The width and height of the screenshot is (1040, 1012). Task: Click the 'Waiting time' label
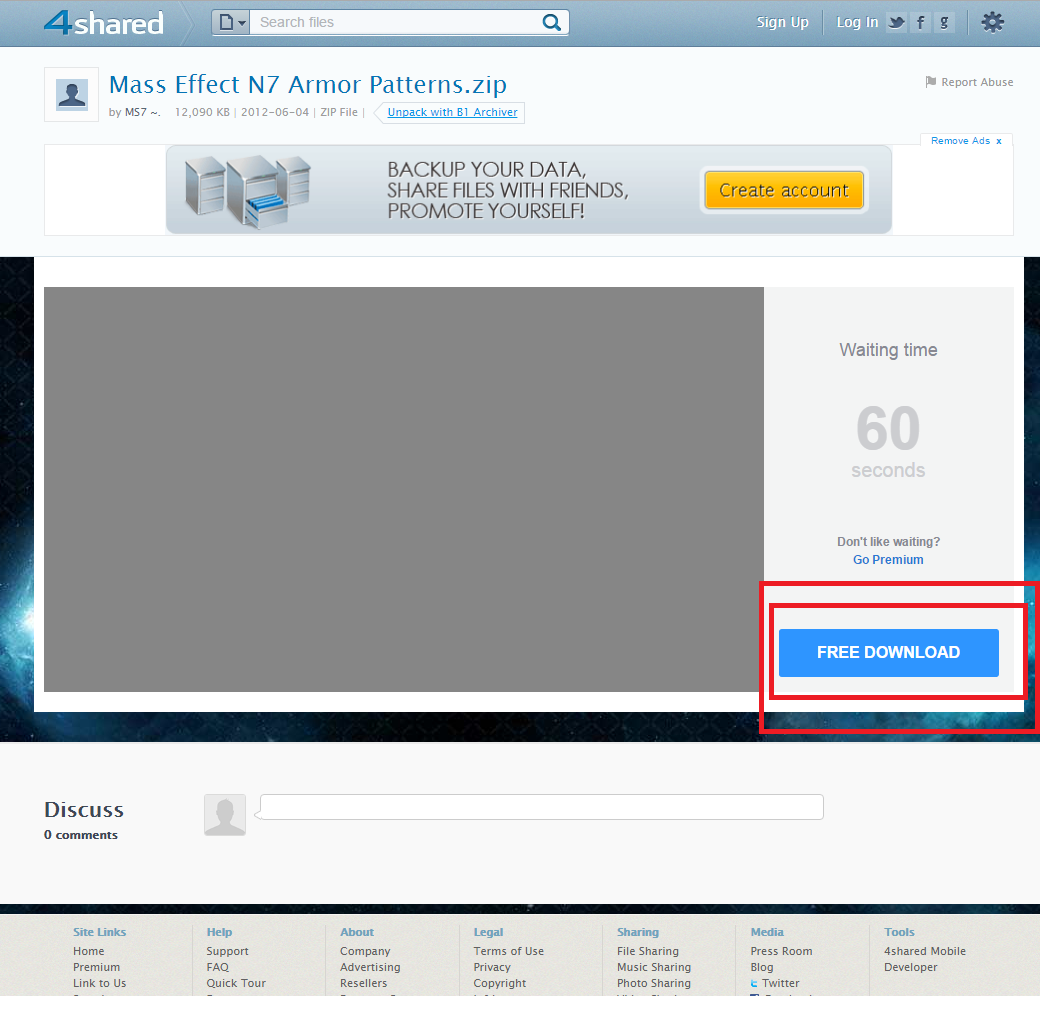[x=888, y=350]
